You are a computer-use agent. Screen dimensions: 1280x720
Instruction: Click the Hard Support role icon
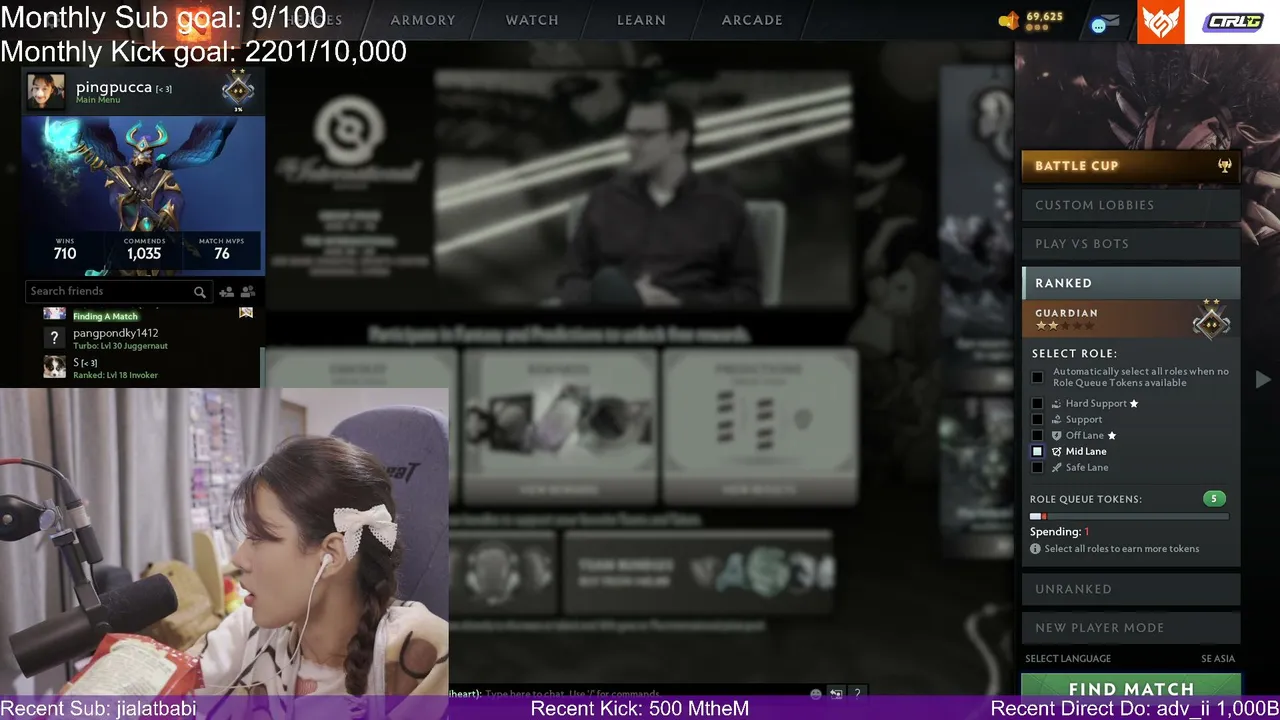[x=1057, y=404]
